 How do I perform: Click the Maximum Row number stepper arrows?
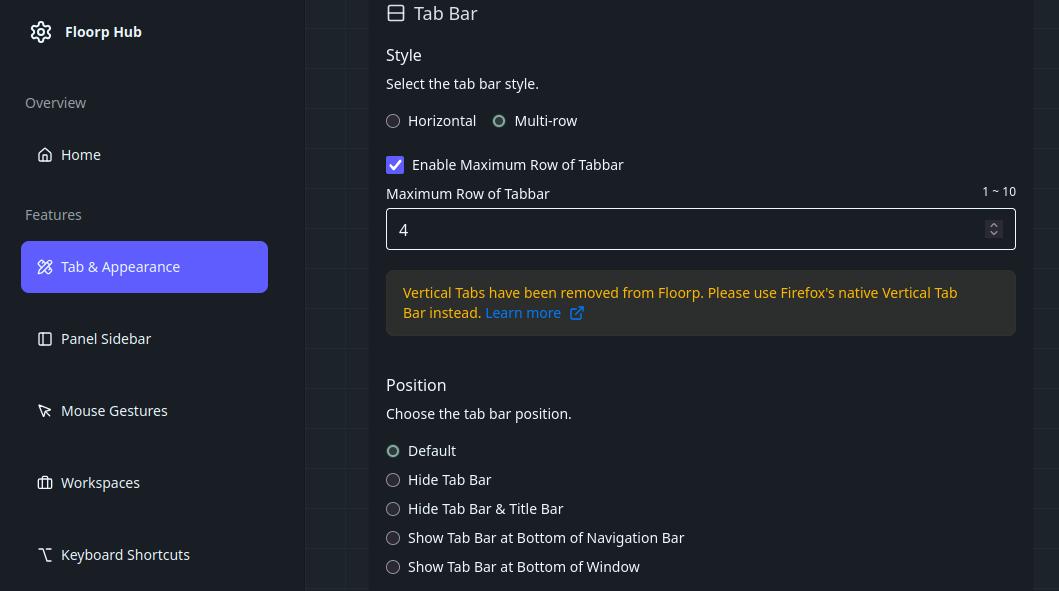[993, 229]
